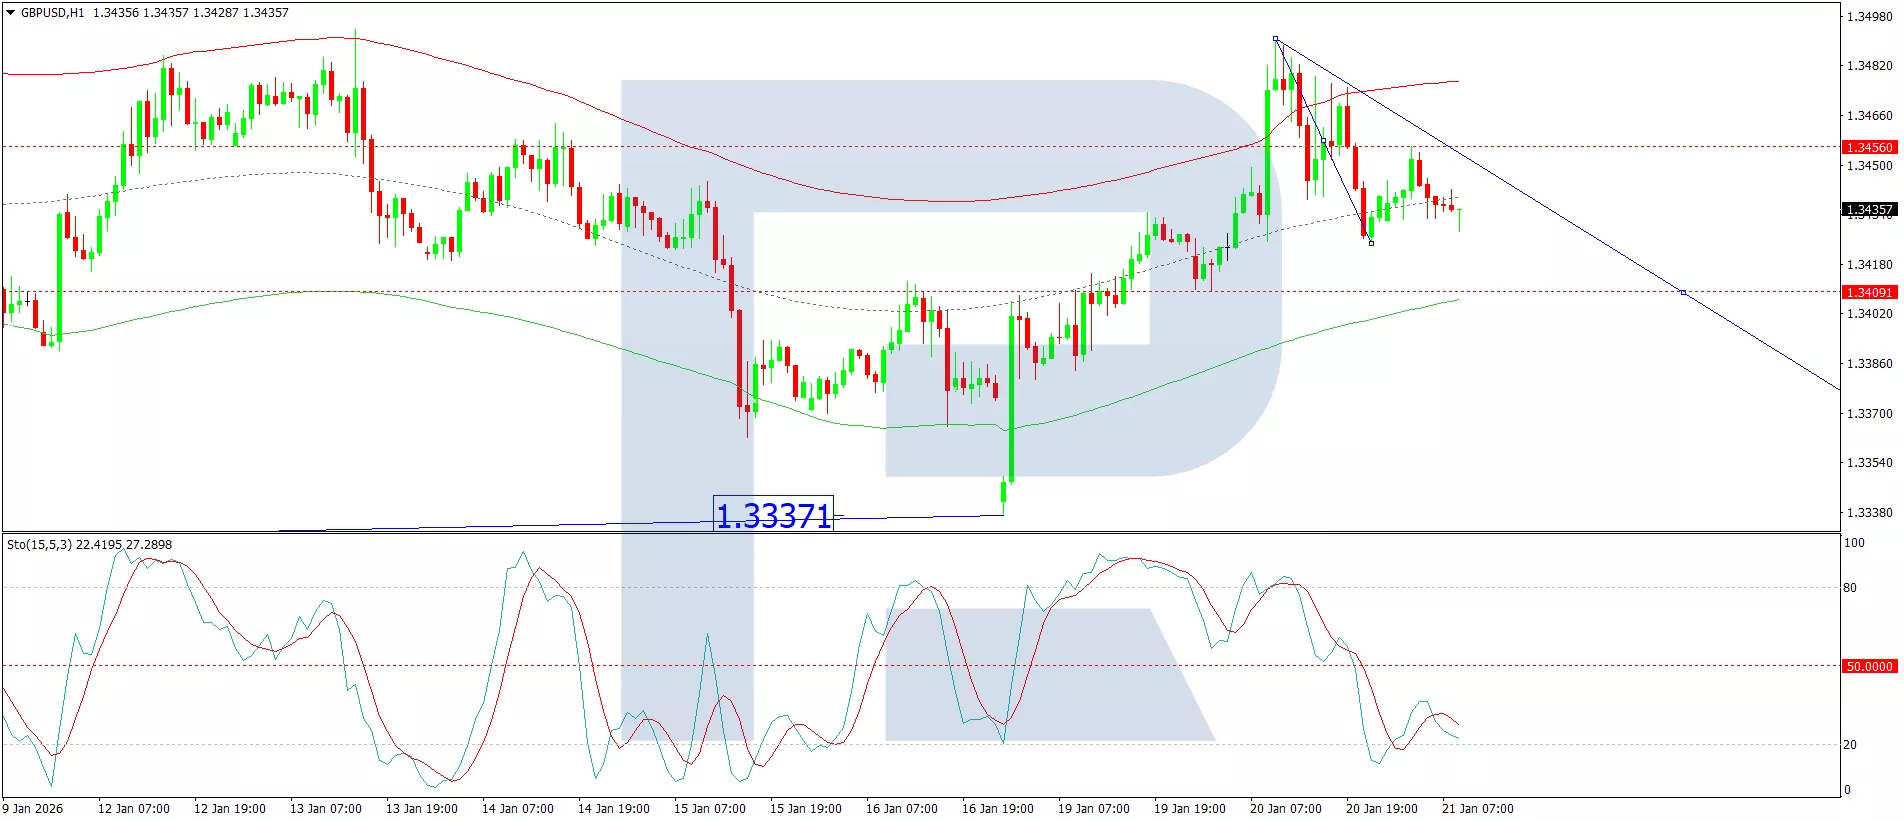This screenshot has width=1904, height=821.
Task: Select the short trendline's middle anchor point
Action: [1323, 141]
